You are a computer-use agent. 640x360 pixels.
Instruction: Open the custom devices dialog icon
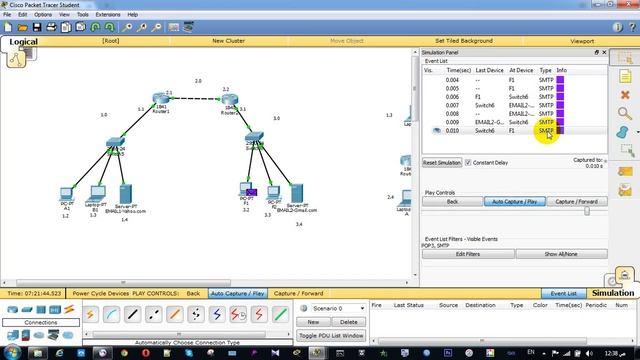pos(188,27)
